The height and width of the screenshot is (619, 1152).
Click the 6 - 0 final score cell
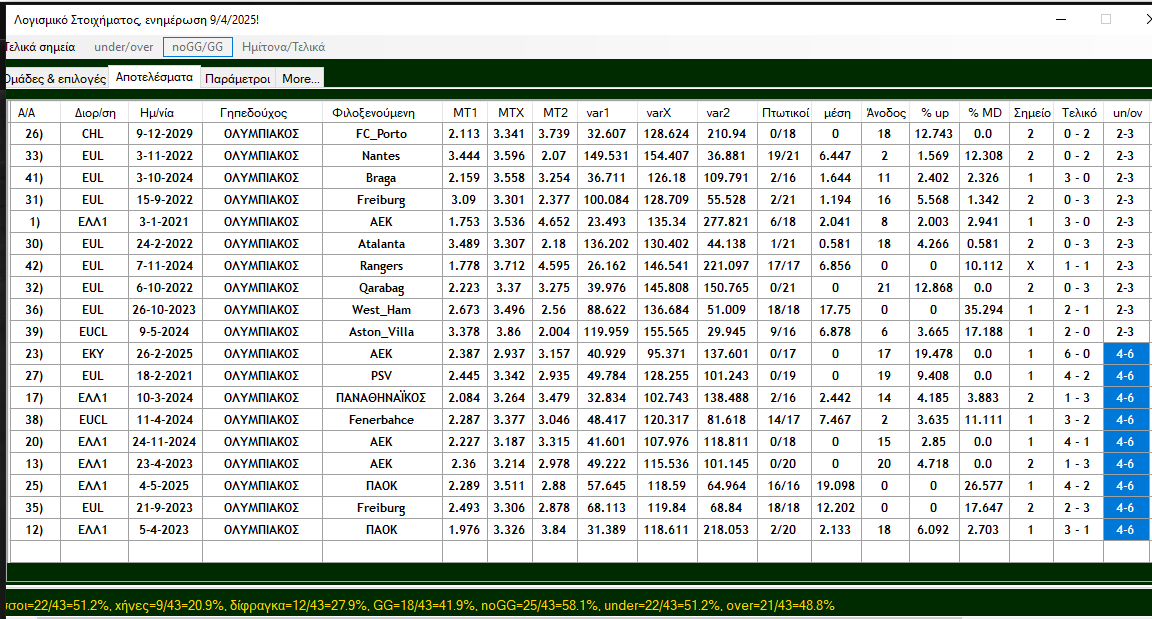click(x=1079, y=354)
